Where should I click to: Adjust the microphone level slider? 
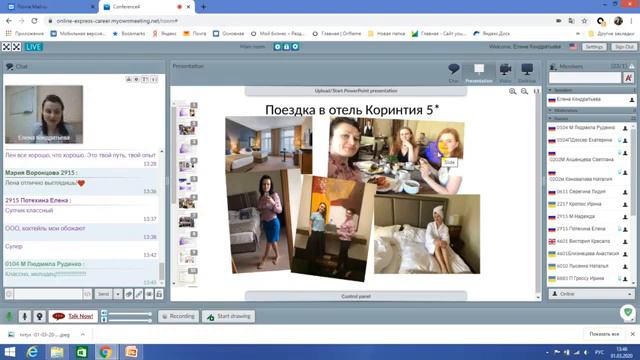click(129, 320)
